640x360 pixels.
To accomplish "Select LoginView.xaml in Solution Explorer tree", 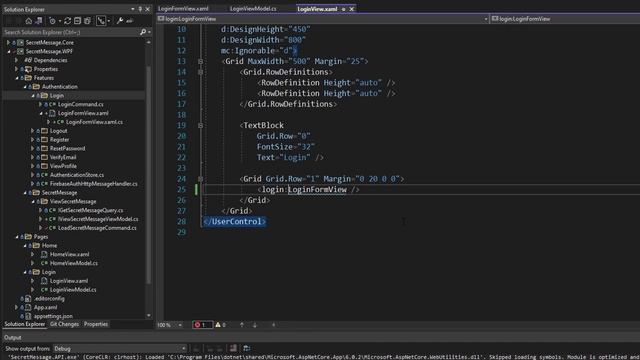I will point(69,281).
